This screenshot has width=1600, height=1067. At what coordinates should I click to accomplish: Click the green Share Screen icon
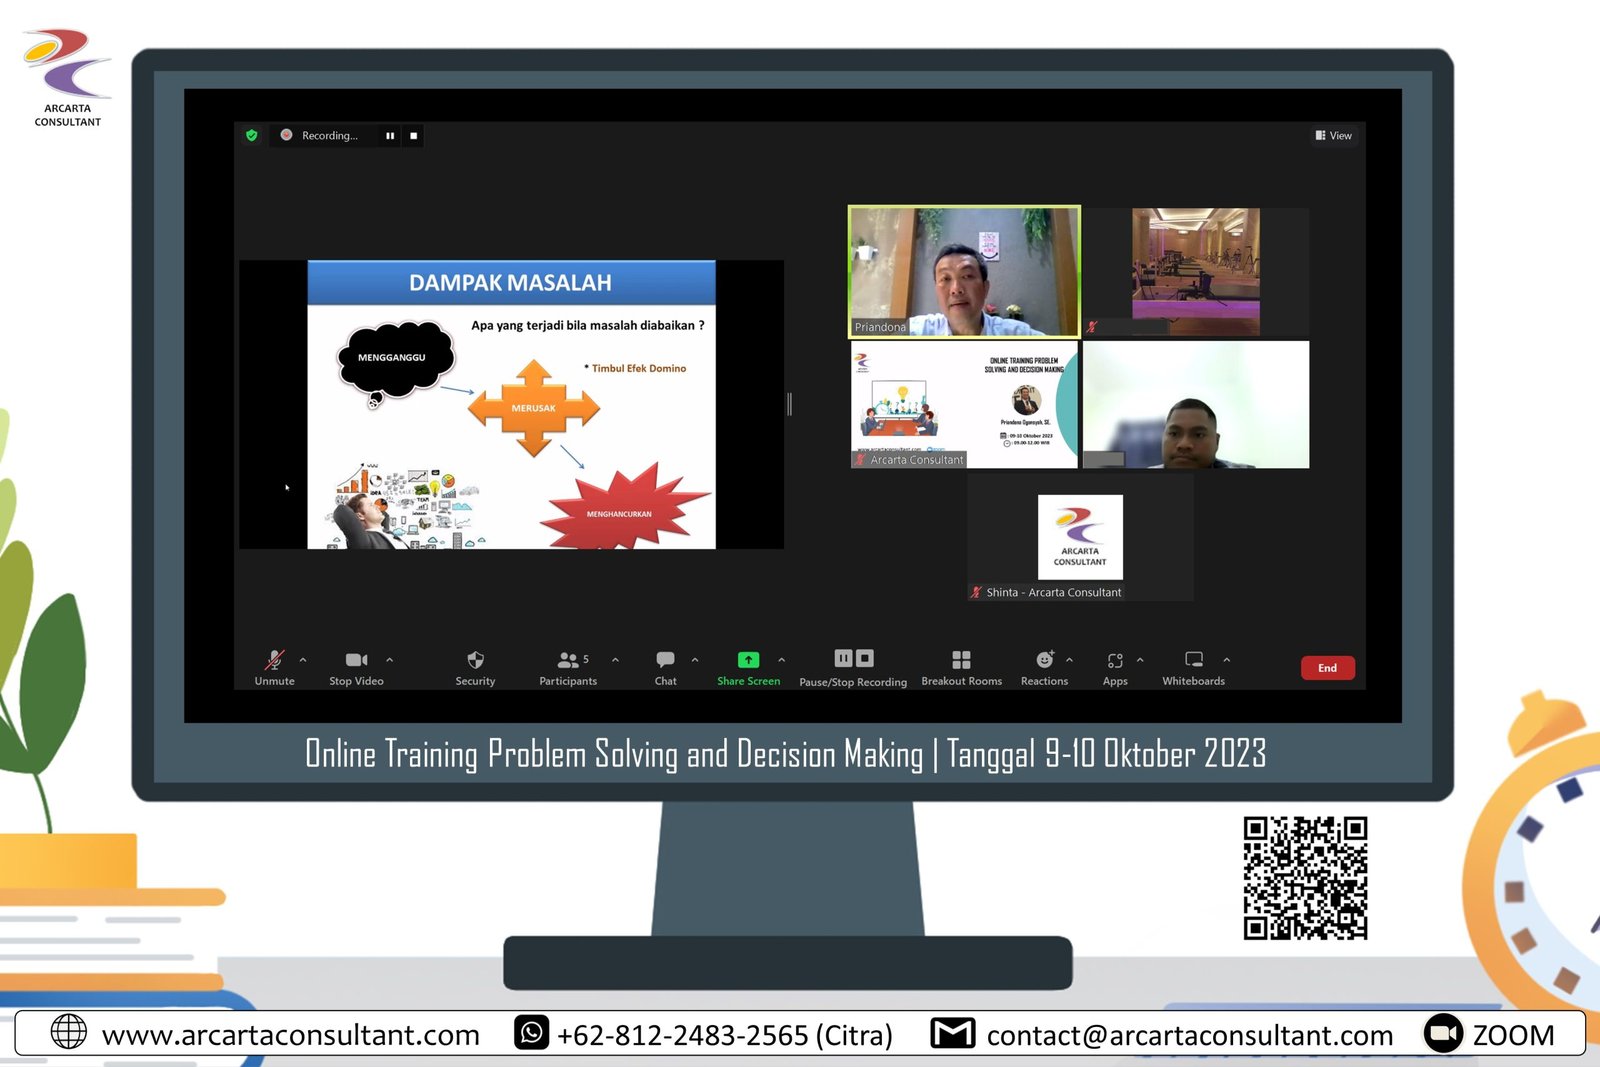(748, 660)
